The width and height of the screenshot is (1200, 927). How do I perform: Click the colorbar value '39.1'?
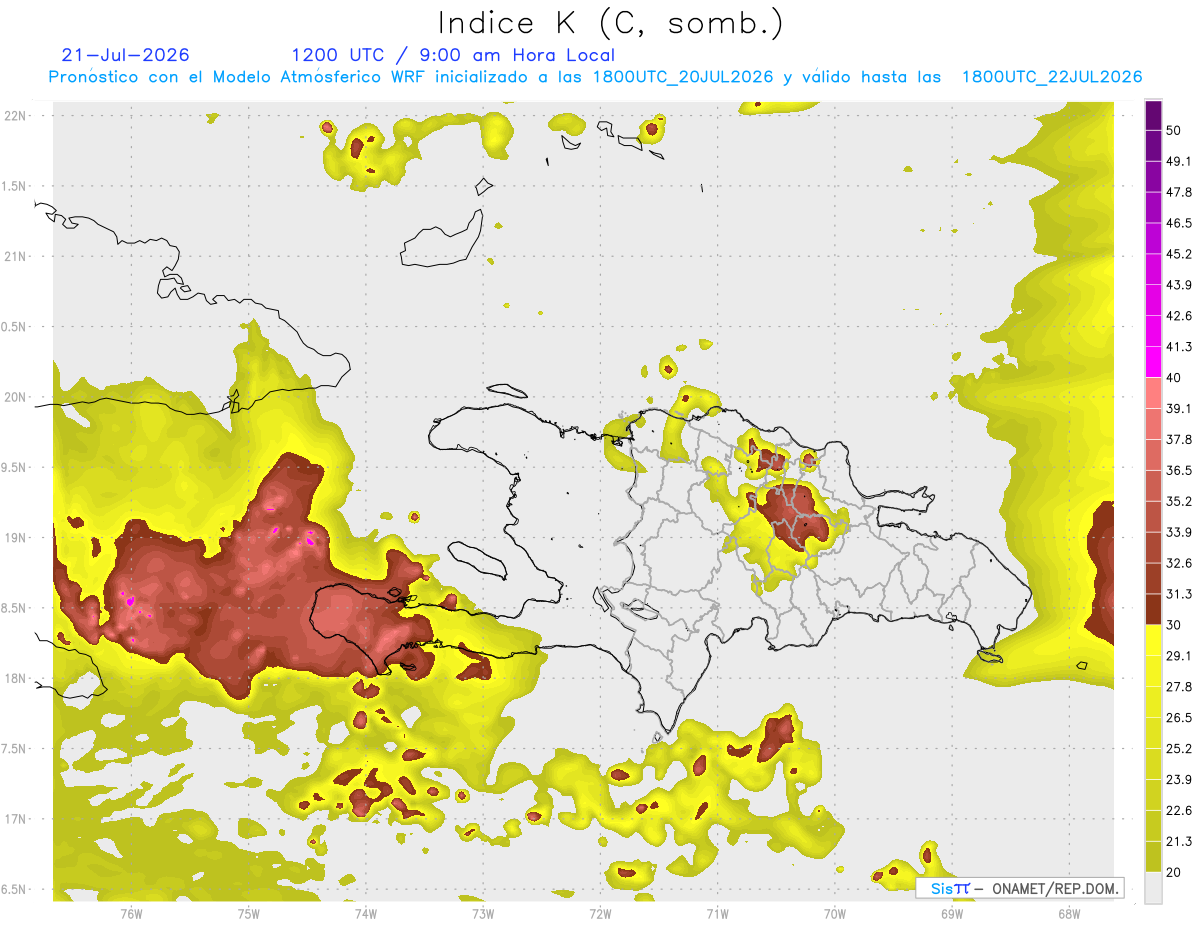tap(1179, 408)
